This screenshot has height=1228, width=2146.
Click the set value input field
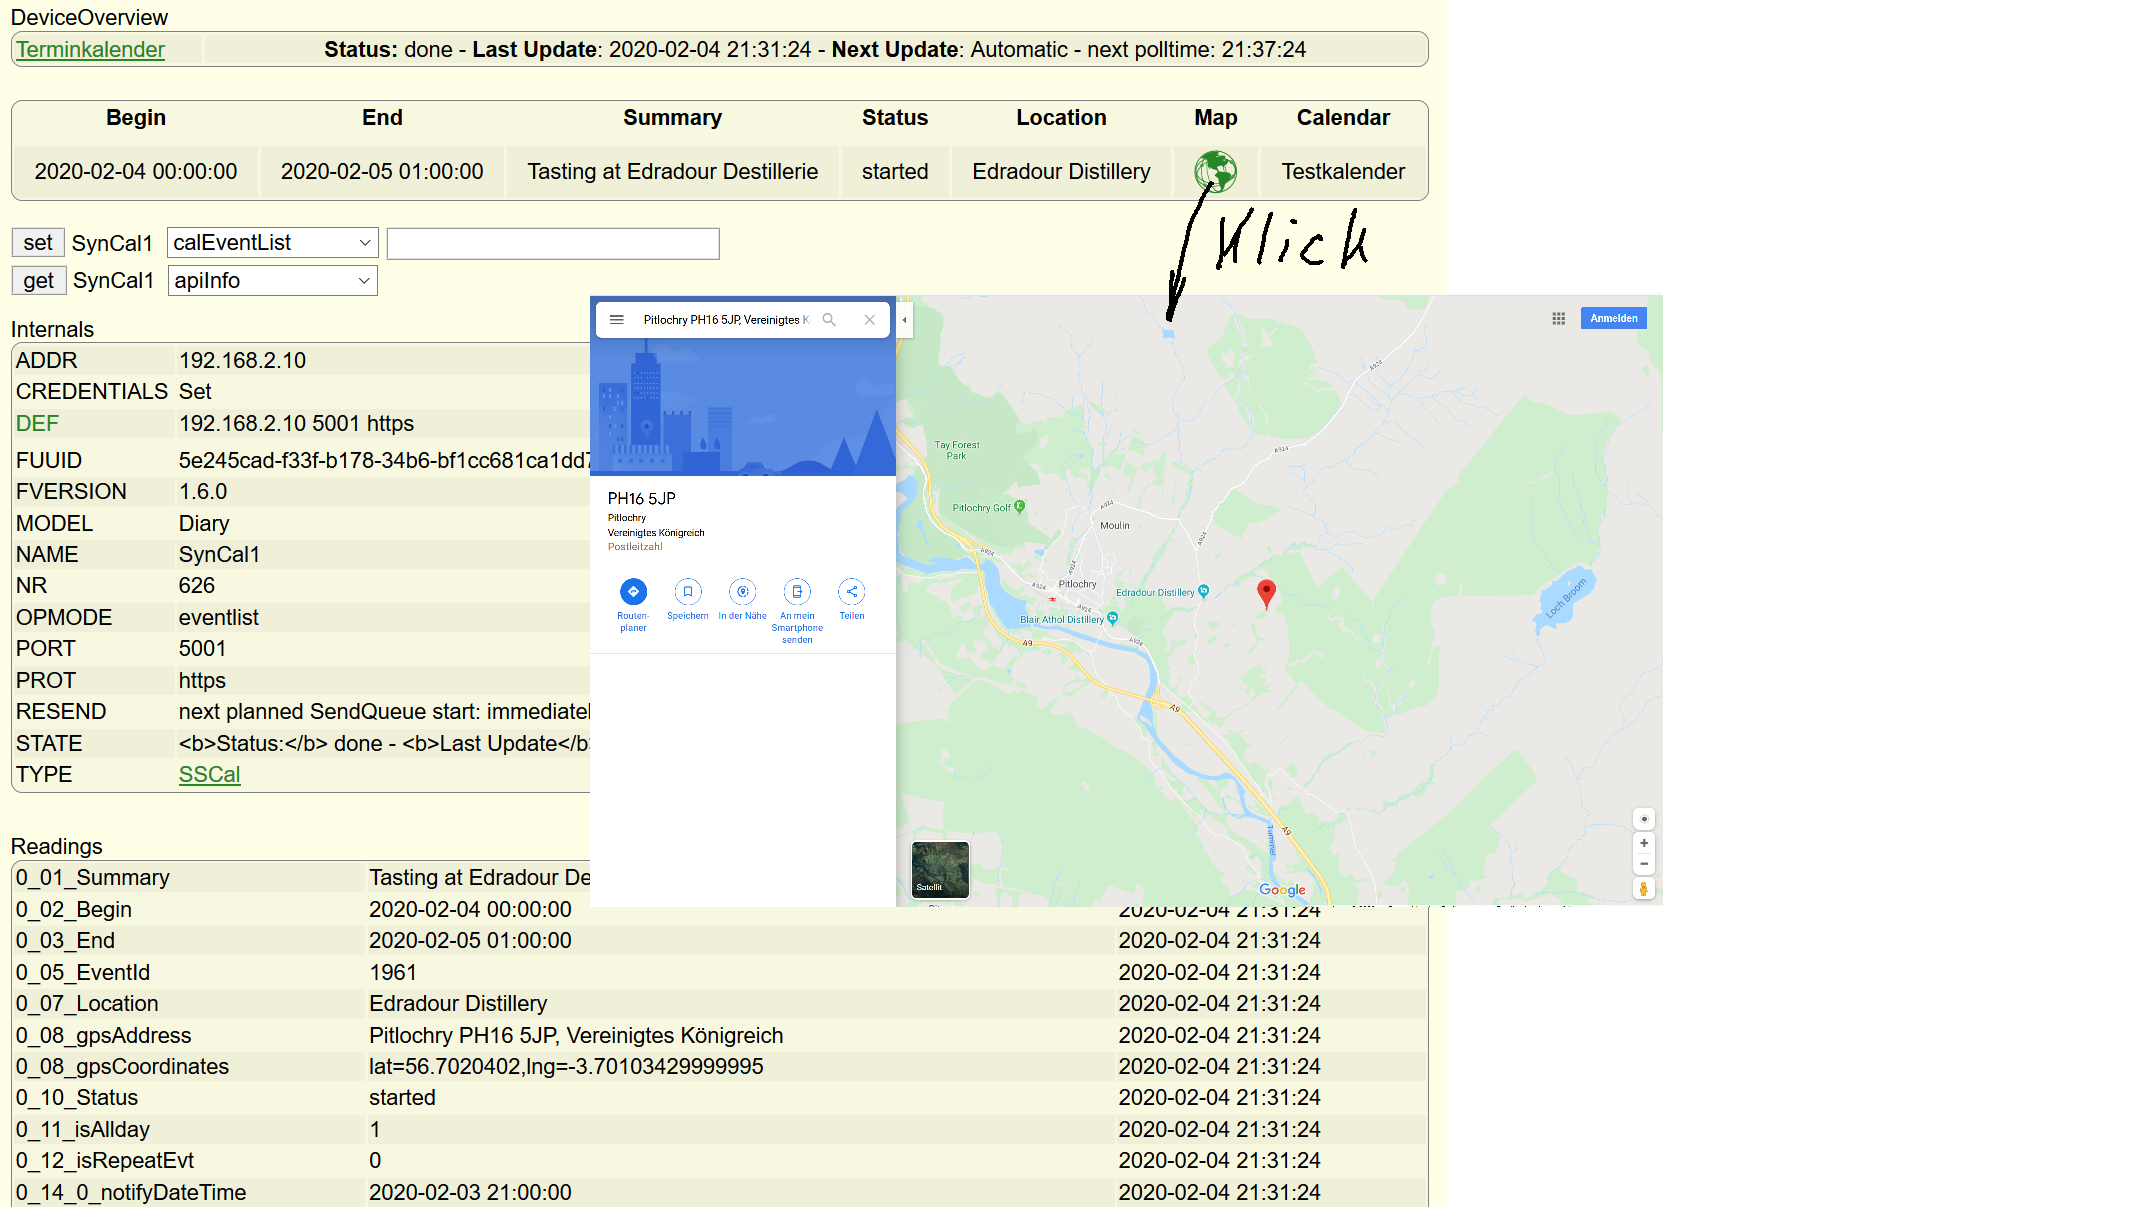pyautogui.click(x=553, y=243)
